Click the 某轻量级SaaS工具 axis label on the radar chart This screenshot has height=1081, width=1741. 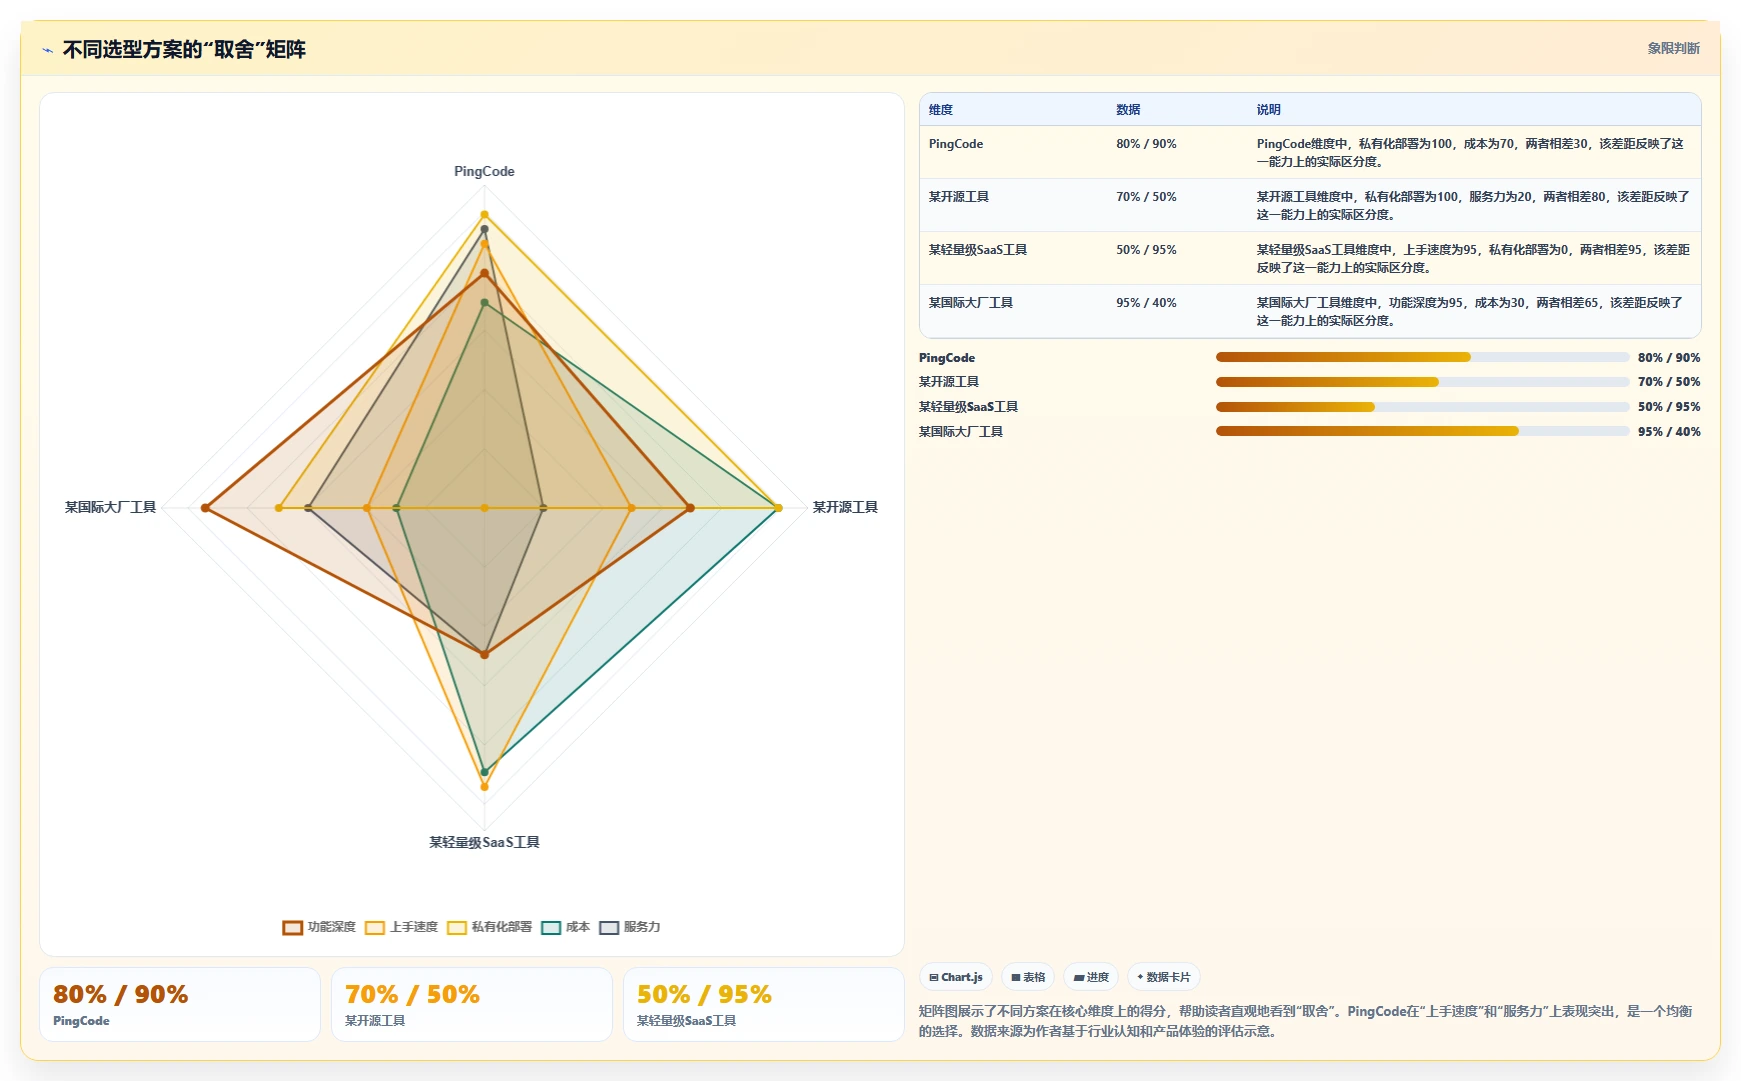coord(484,842)
